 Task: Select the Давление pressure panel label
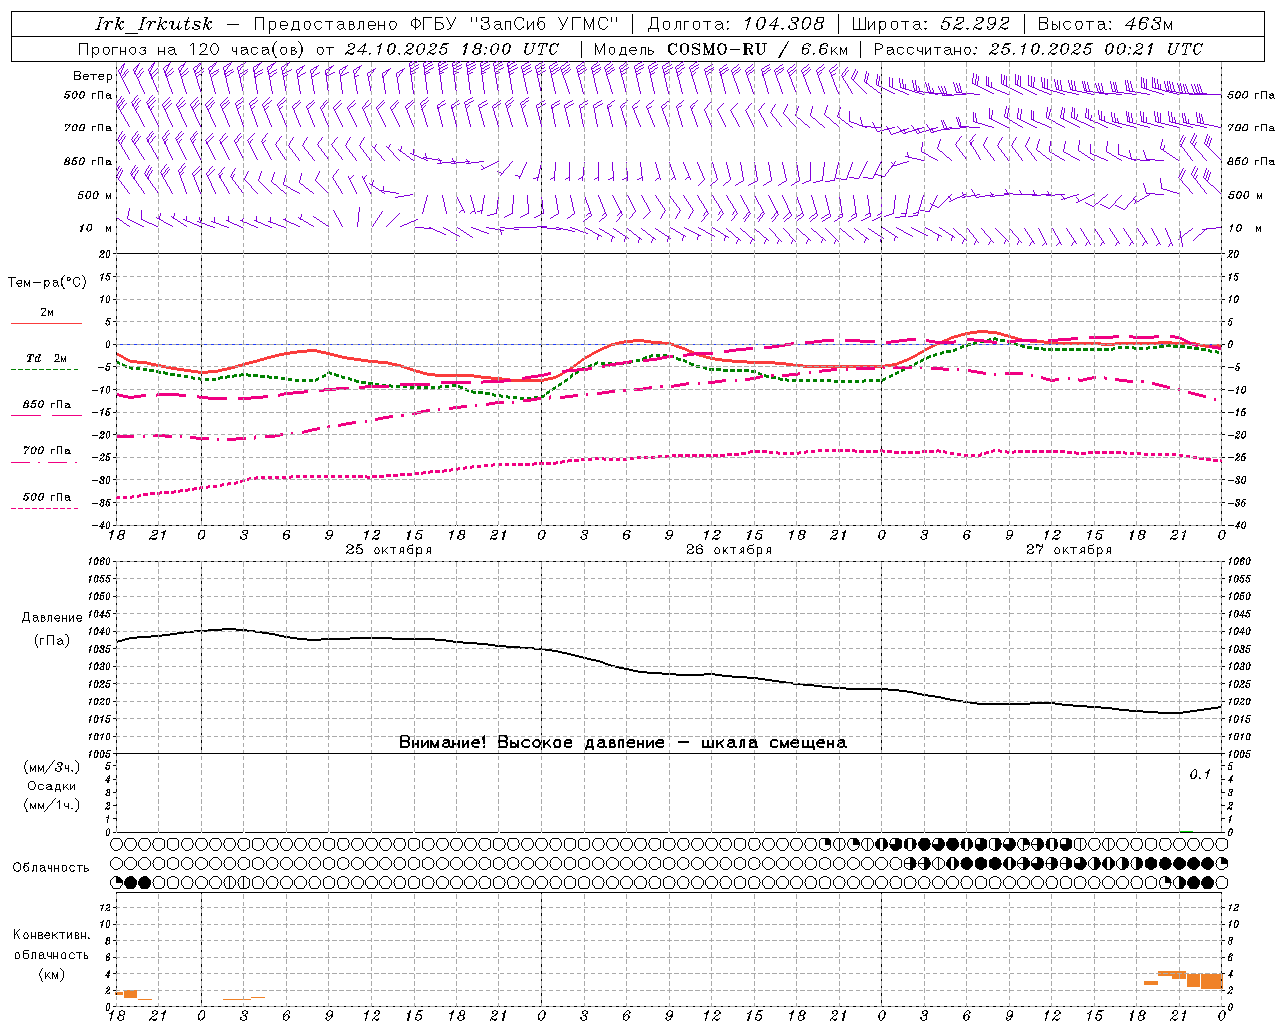[x=52, y=618]
